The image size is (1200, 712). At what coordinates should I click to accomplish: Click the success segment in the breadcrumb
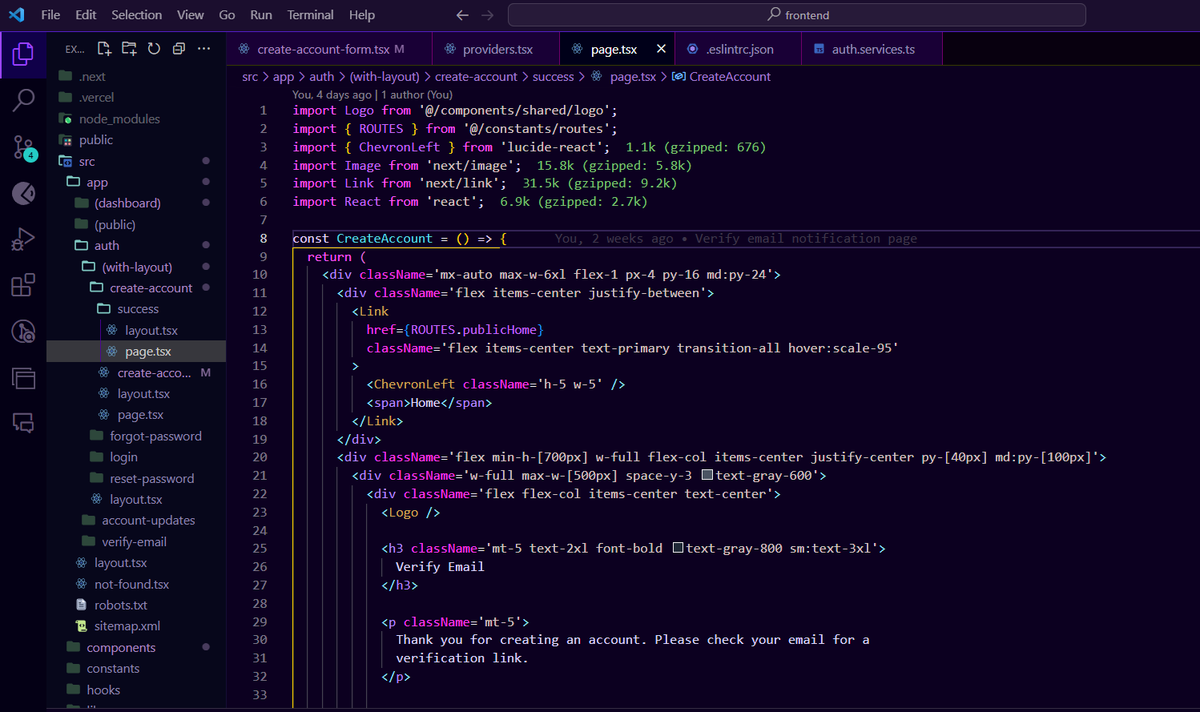click(x=553, y=76)
